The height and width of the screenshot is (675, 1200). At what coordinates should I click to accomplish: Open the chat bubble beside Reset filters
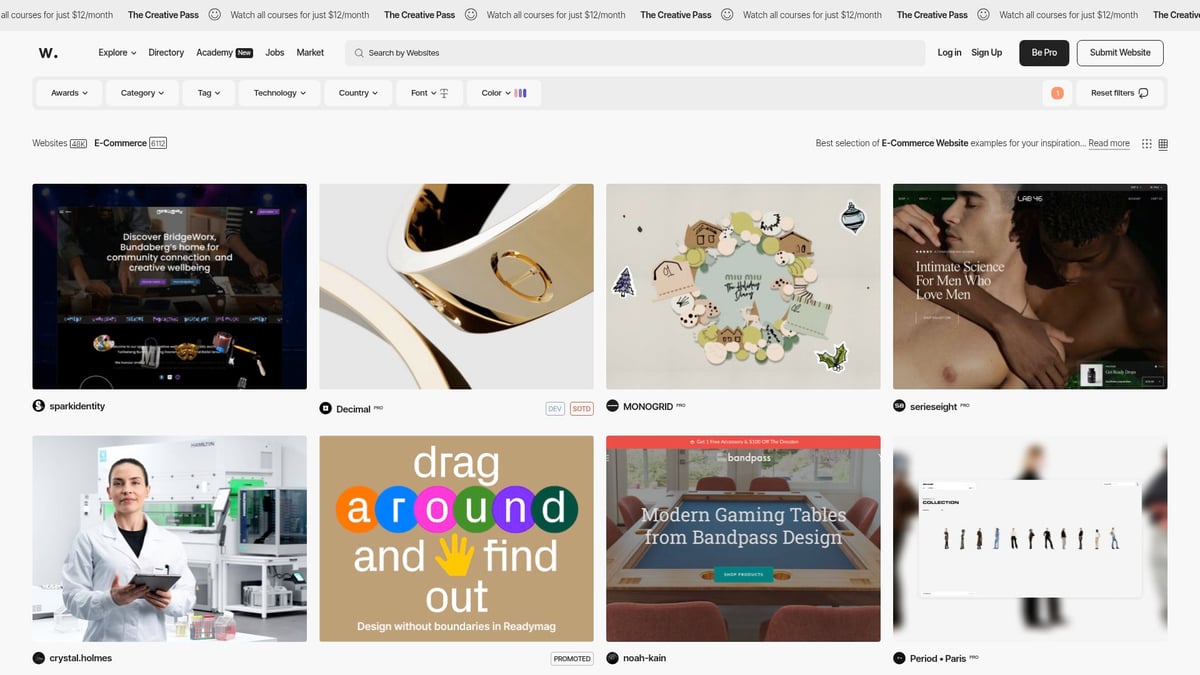[1142, 92]
